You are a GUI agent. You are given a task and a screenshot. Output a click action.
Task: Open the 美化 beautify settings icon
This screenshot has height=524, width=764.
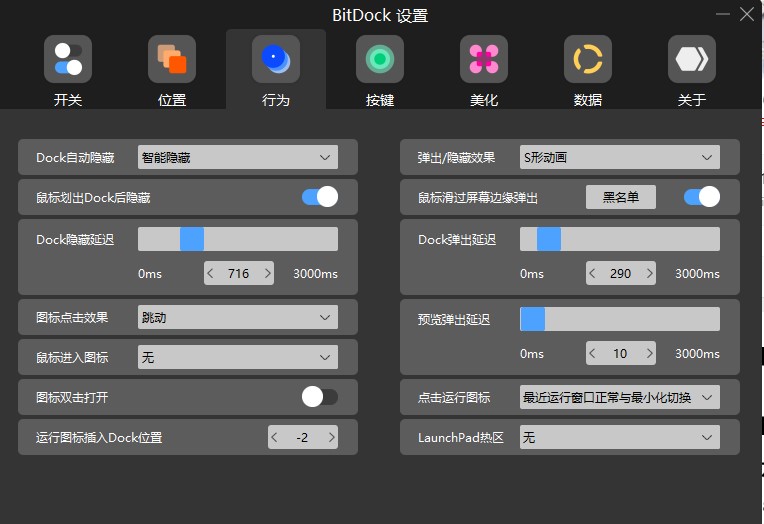coord(484,59)
